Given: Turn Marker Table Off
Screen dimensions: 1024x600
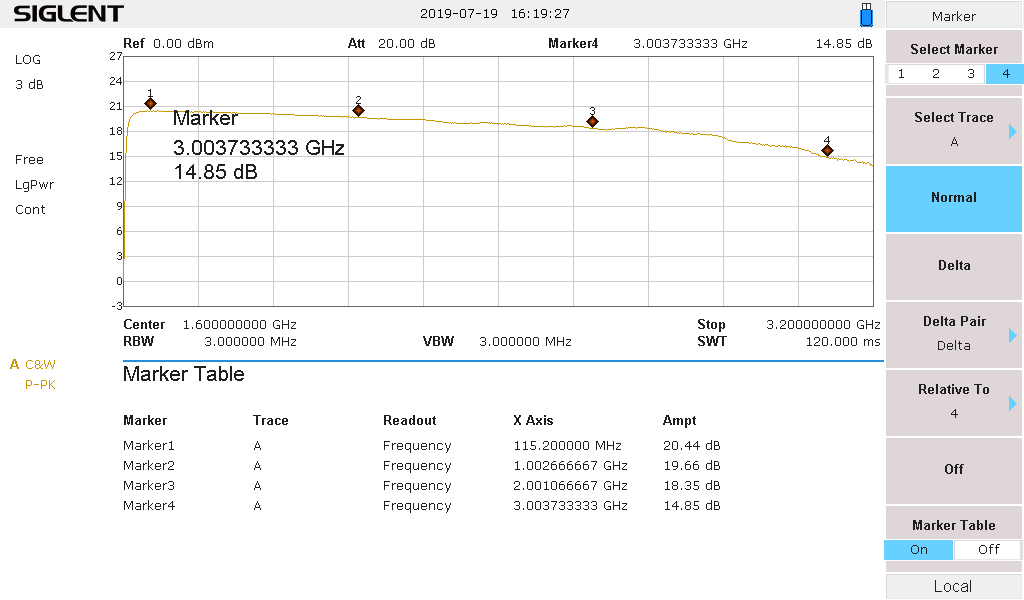Looking at the screenshot, I should click(x=988, y=550).
